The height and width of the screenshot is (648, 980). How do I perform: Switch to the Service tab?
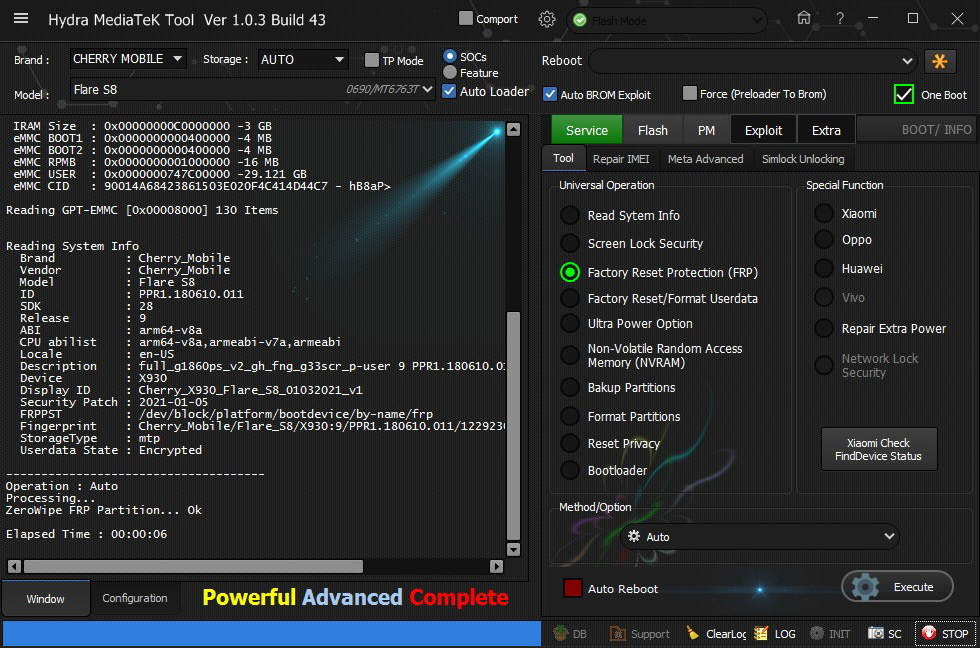[x=587, y=131]
